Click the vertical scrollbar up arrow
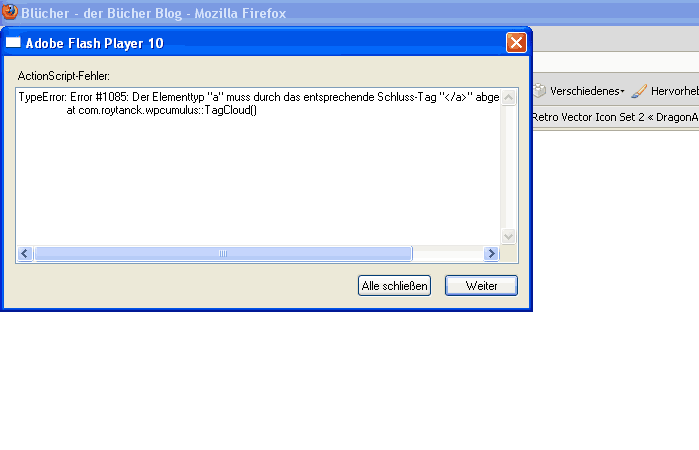 tap(508, 97)
